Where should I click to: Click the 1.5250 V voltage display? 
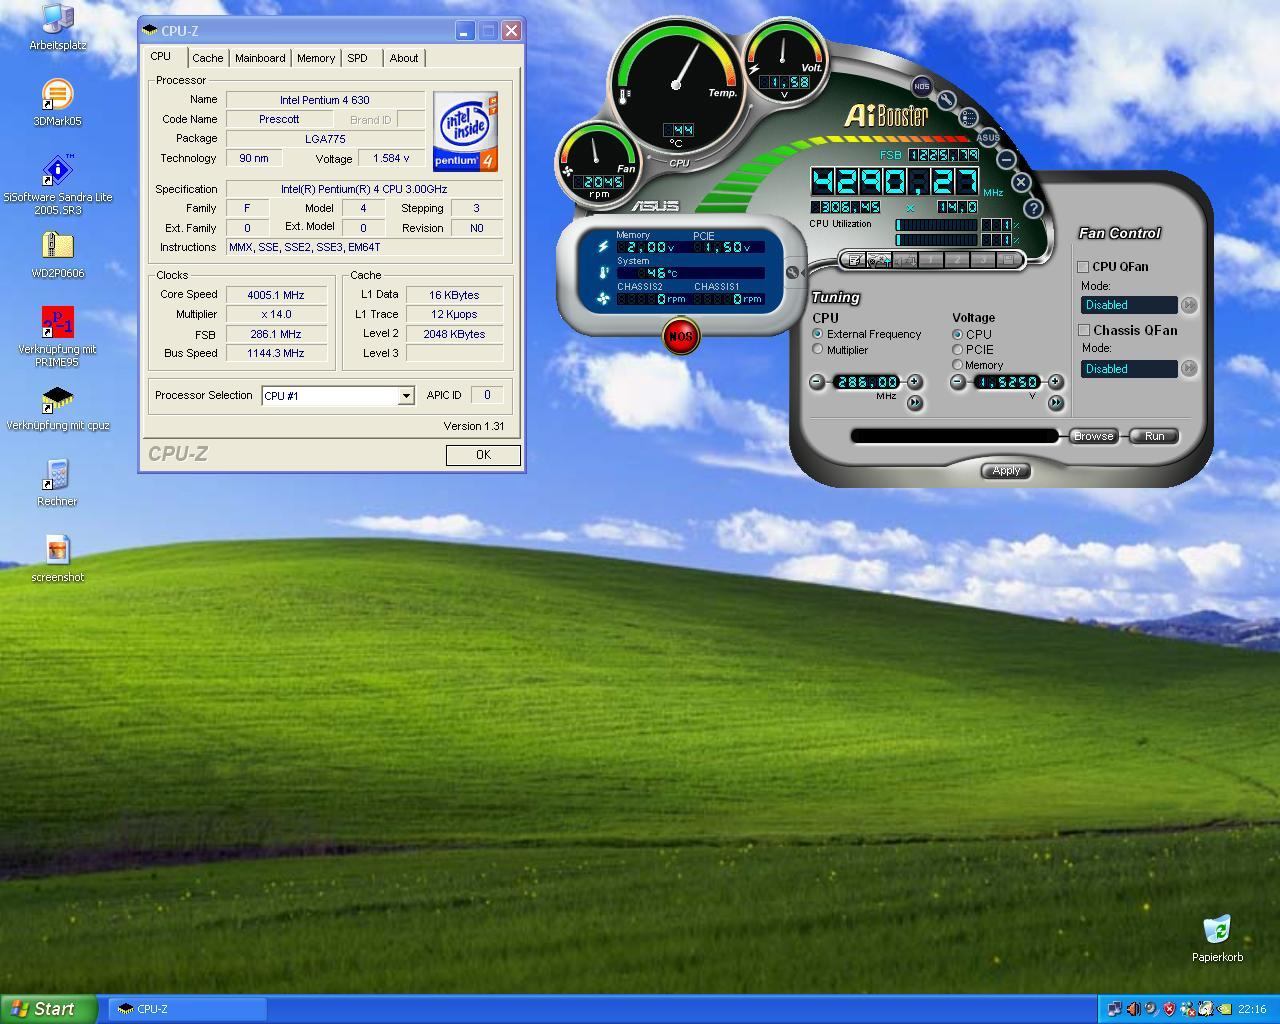(1007, 382)
